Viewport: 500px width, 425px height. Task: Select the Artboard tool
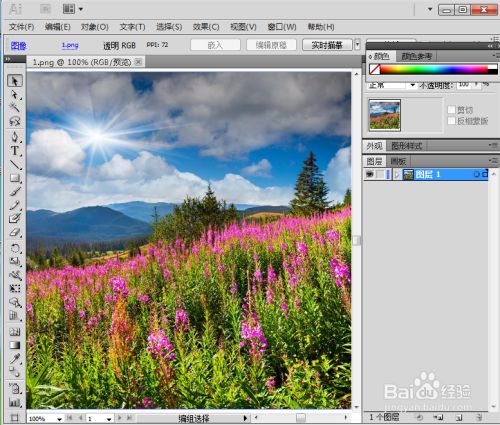15,417
